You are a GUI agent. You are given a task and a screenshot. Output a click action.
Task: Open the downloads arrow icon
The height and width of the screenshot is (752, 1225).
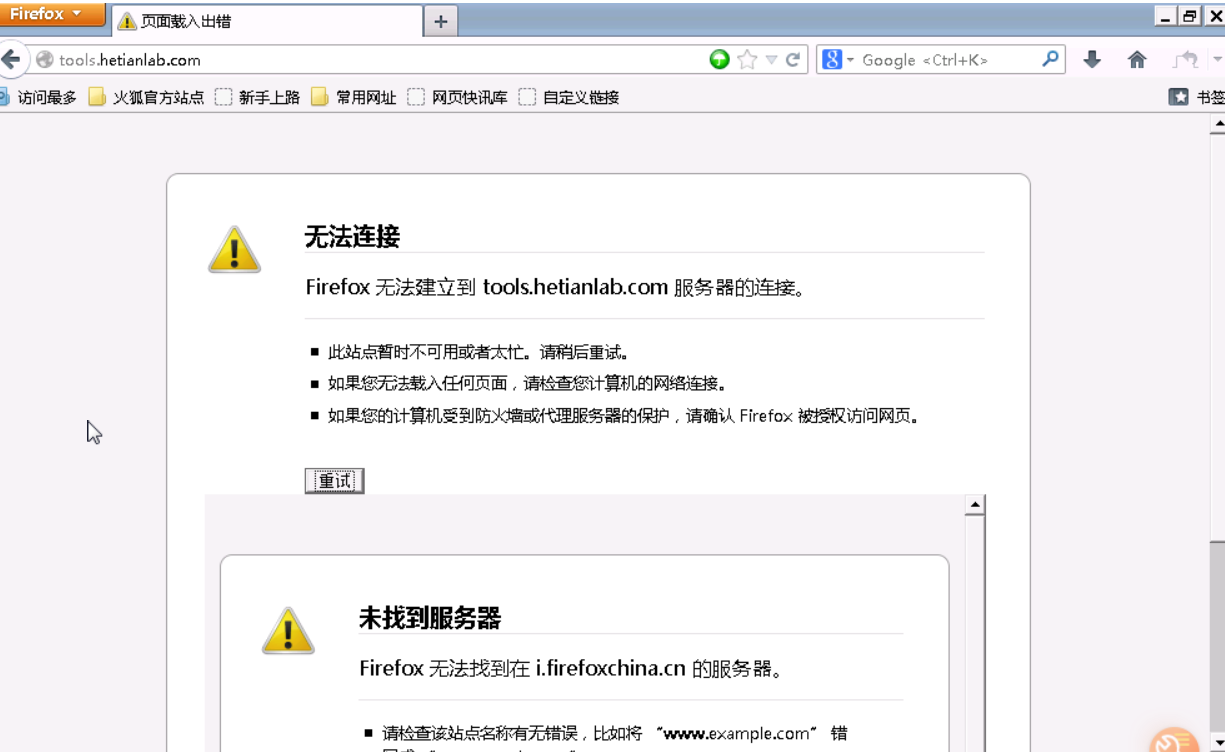[x=1092, y=60]
